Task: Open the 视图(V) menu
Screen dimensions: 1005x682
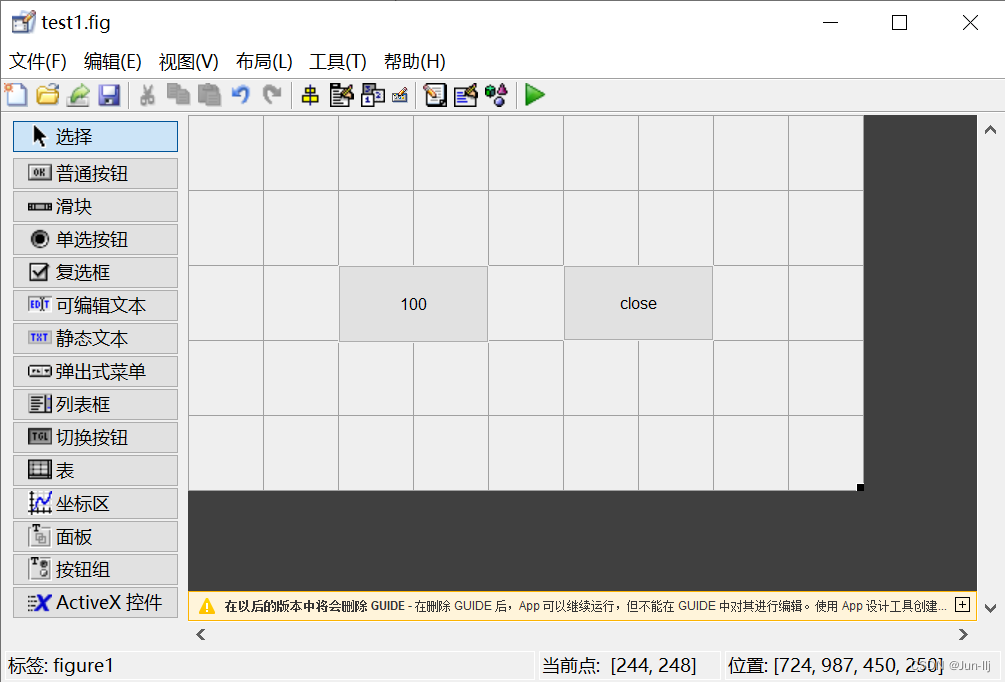Action: (188, 62)
